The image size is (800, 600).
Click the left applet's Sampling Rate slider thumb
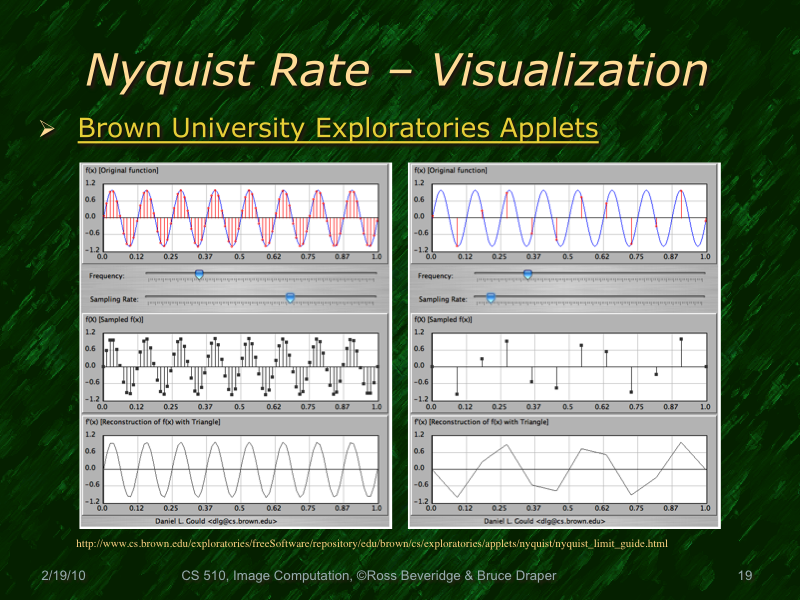coord(291,297)
